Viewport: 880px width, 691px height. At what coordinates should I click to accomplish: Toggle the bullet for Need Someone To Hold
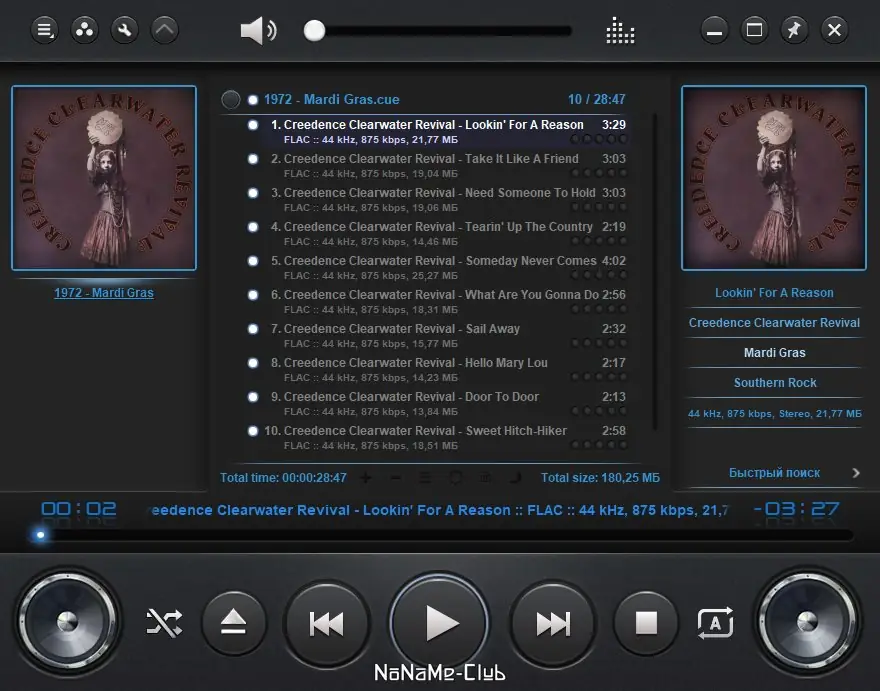(x=253, y=193)
